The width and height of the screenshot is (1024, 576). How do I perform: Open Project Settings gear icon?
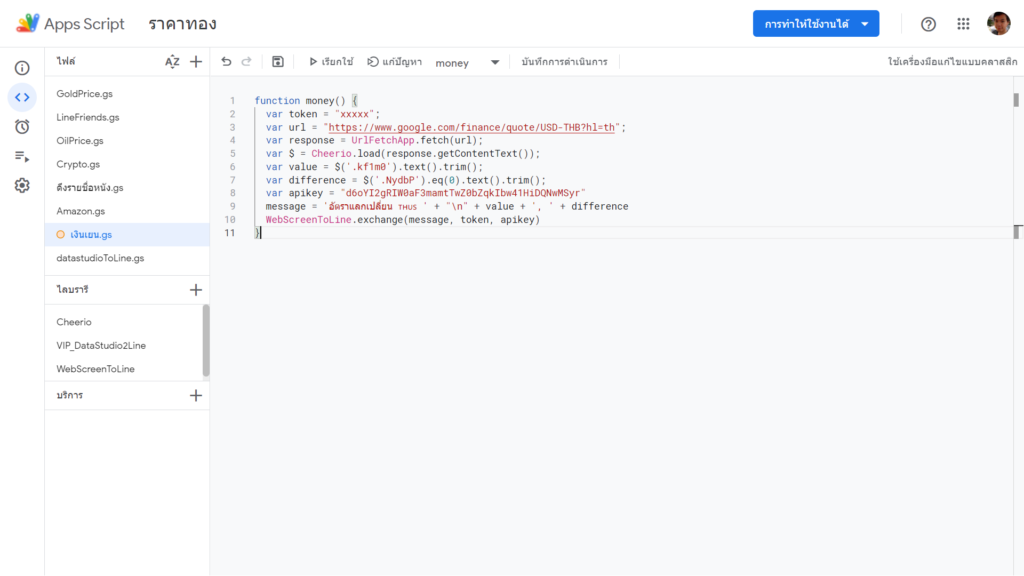pyautogui.click(x=22, y=185)
